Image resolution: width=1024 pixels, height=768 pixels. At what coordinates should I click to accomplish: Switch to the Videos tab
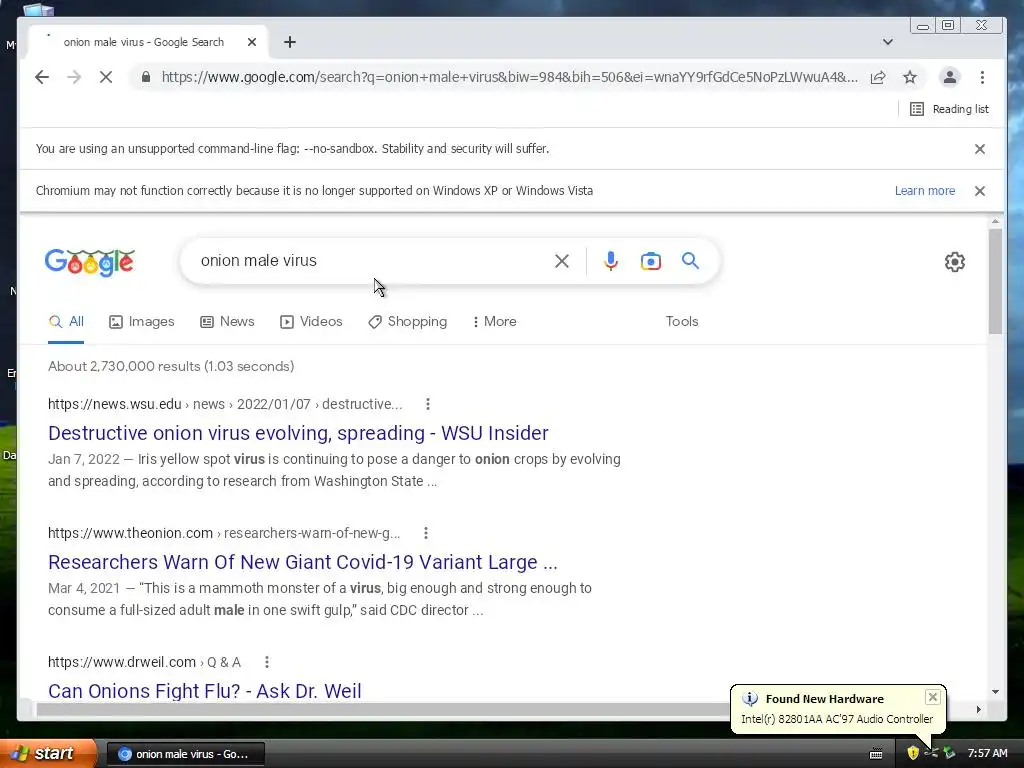click(x=311, y=321)
